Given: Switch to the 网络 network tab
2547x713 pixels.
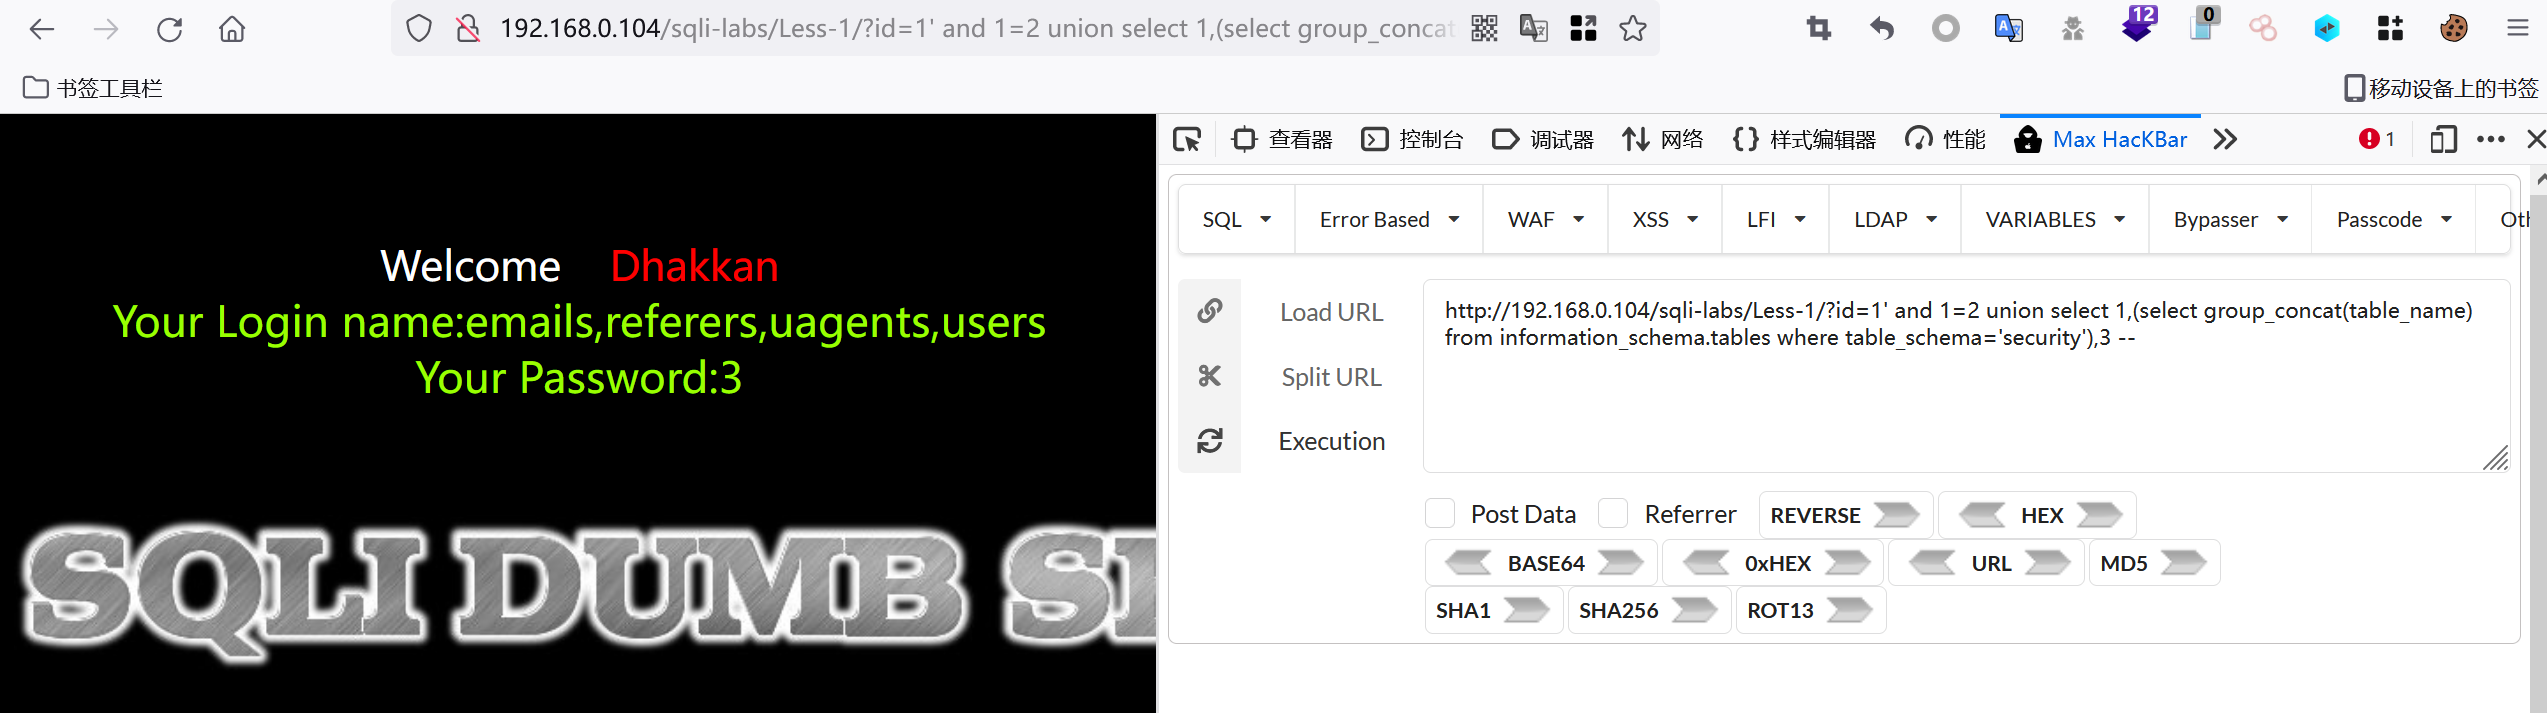Looking at the screenshot, I should (1662, 140).
